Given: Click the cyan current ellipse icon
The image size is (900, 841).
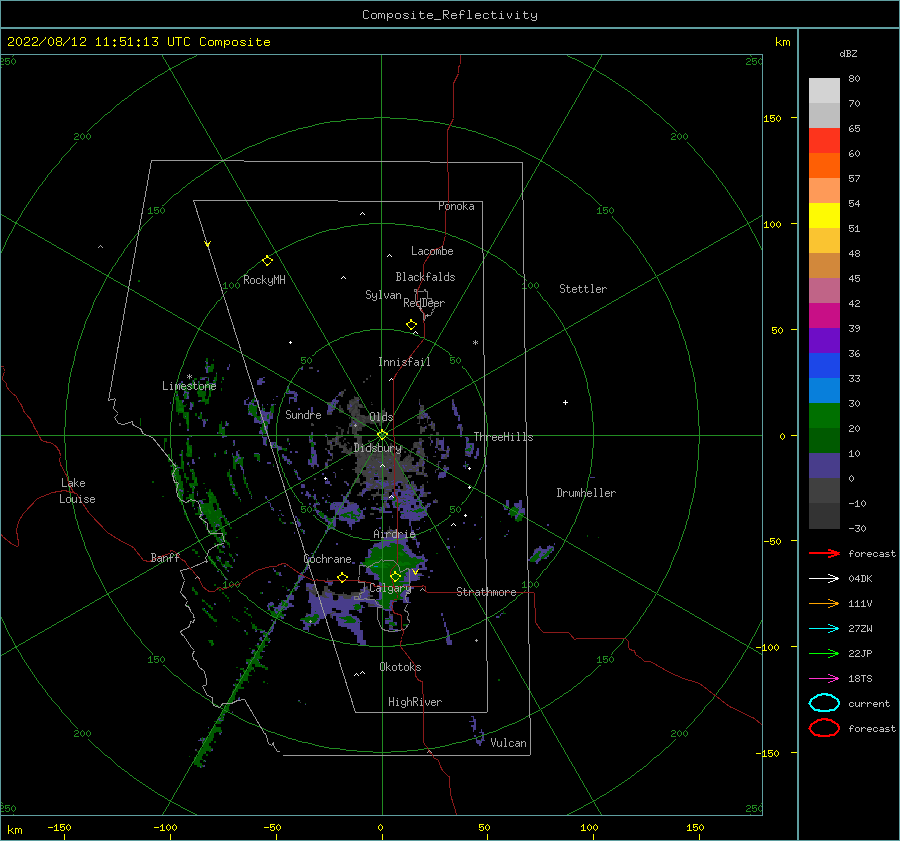Looking at the screenshot, I should click(x=824, y=703).
